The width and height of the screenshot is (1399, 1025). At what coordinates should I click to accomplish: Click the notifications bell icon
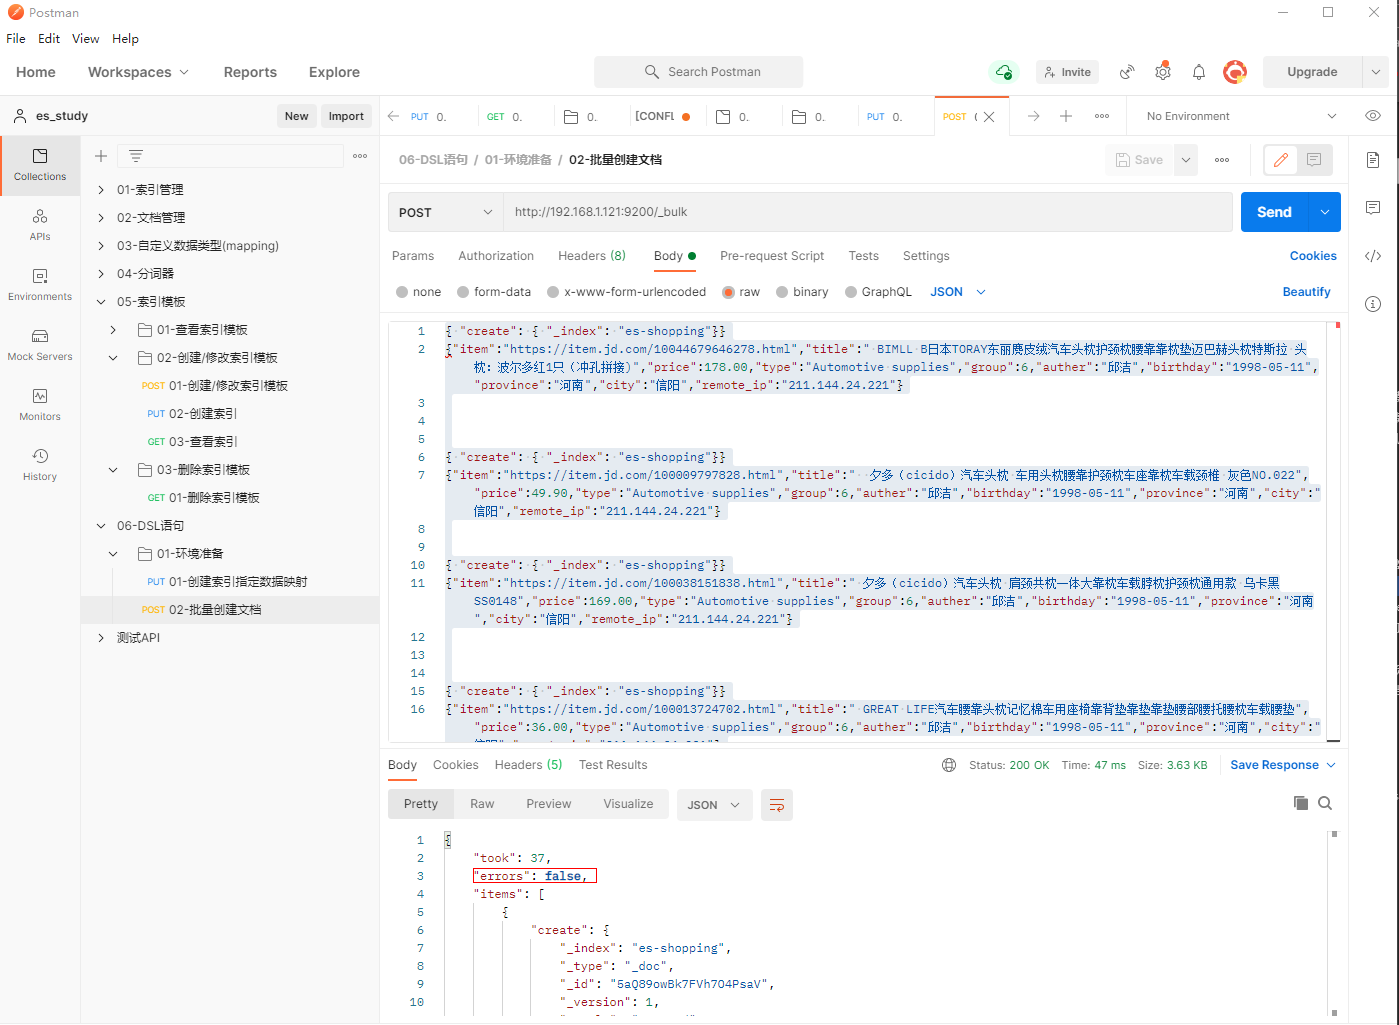pyautogui.click(x=1198, y=72)
